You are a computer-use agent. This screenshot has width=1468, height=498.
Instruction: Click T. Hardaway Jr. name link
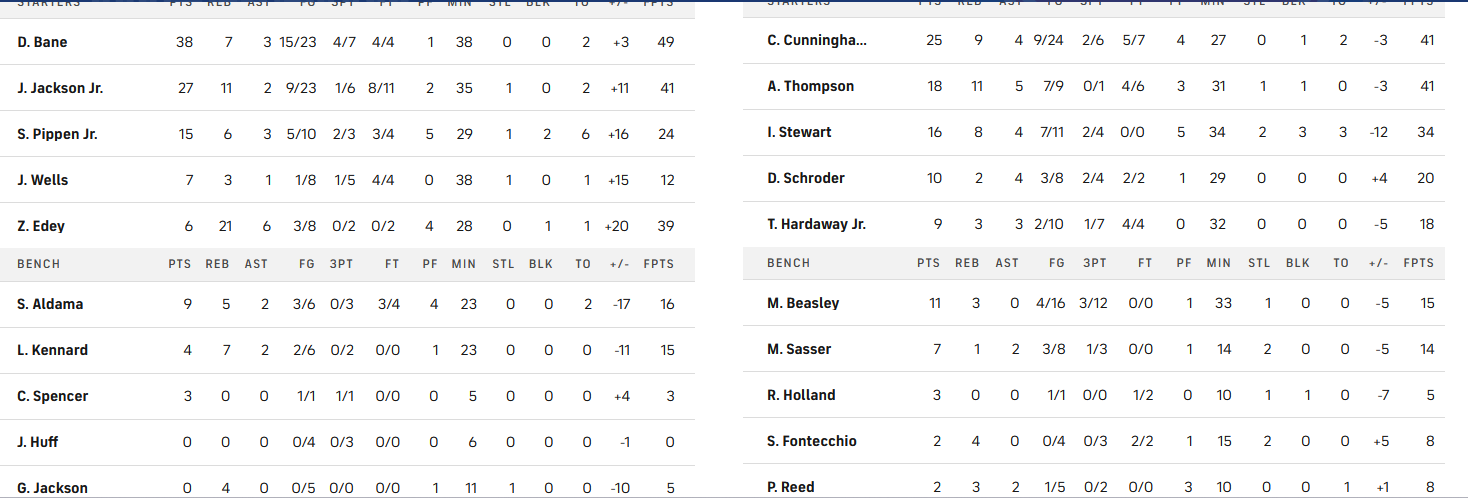tap(816, 224)
